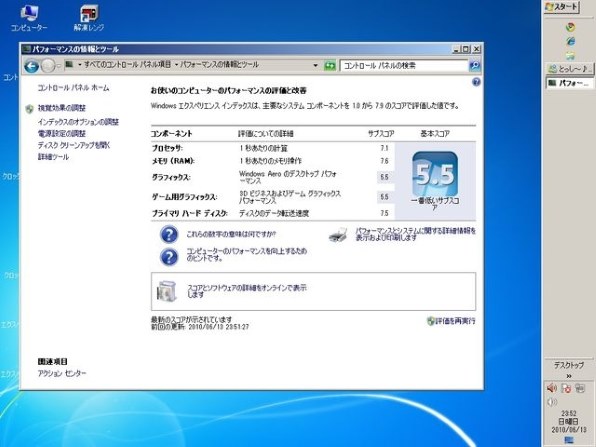Click the サブスコア column header
Viewport: 596px width, 447px height.
point(381,134)
